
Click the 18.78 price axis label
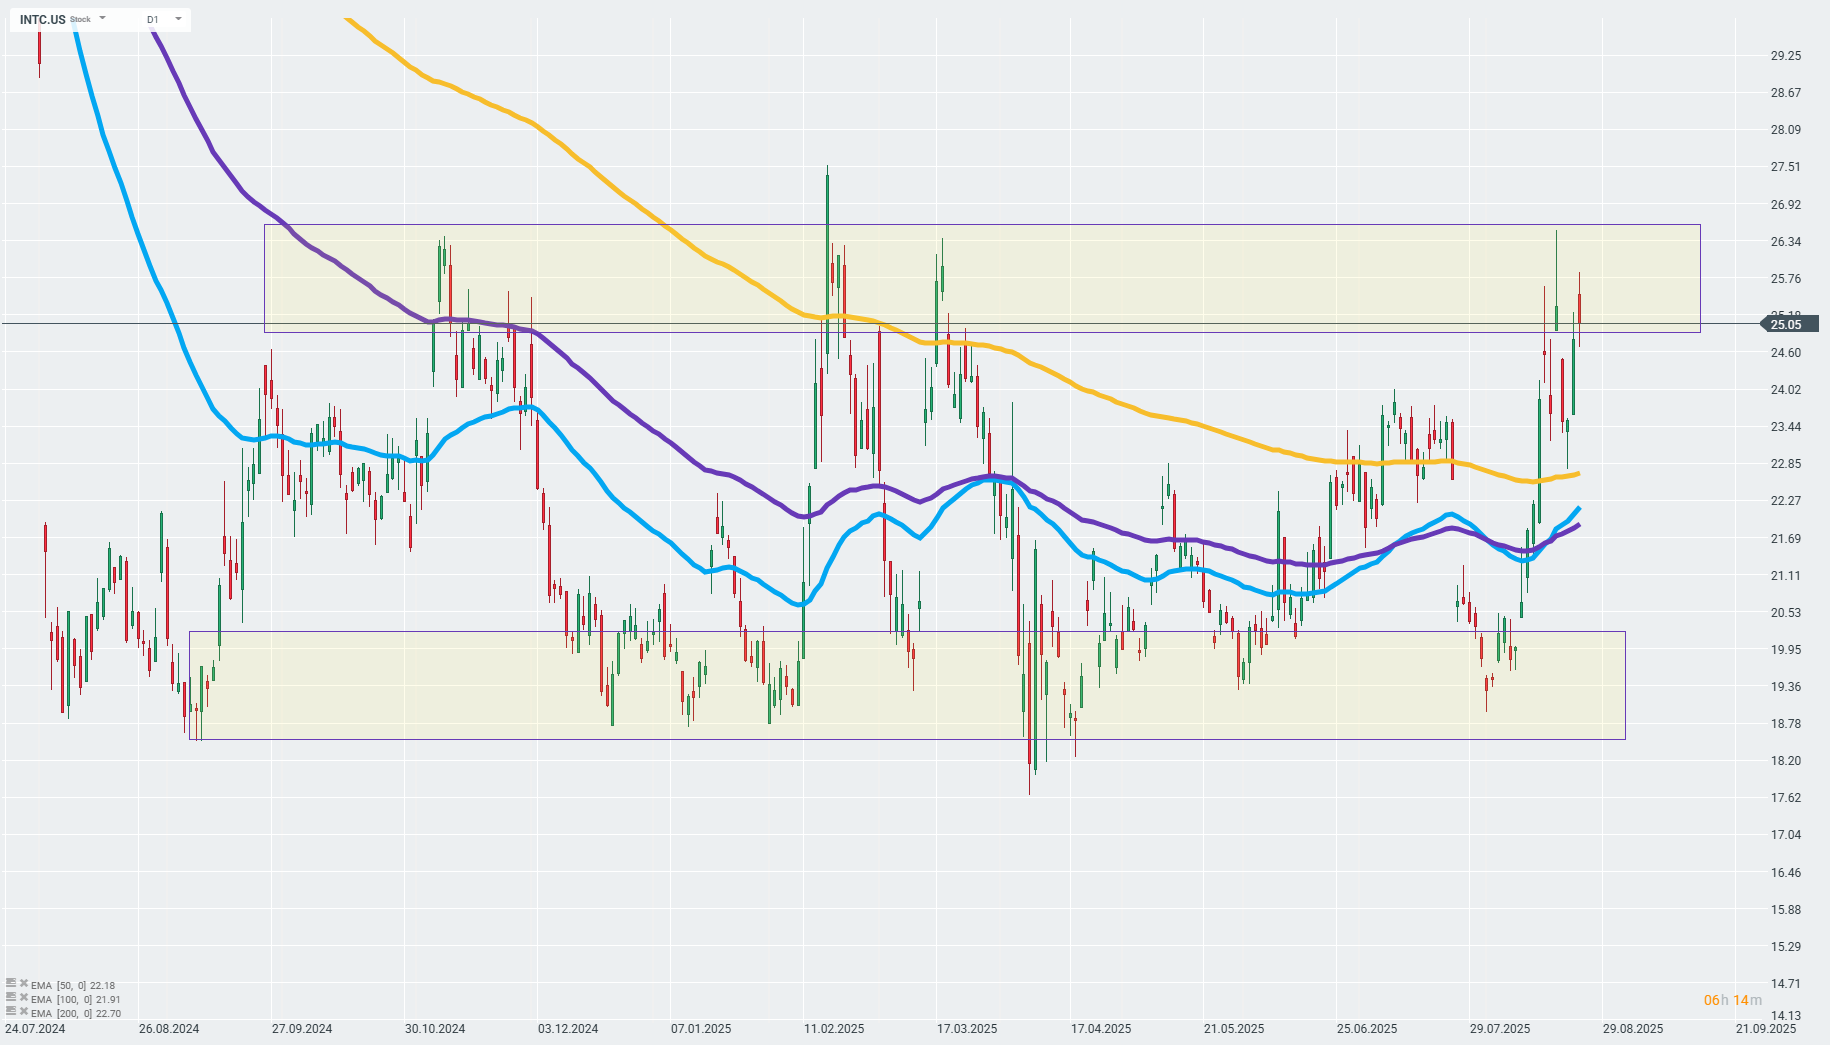pyautogui.click(x=1786, y=724)
